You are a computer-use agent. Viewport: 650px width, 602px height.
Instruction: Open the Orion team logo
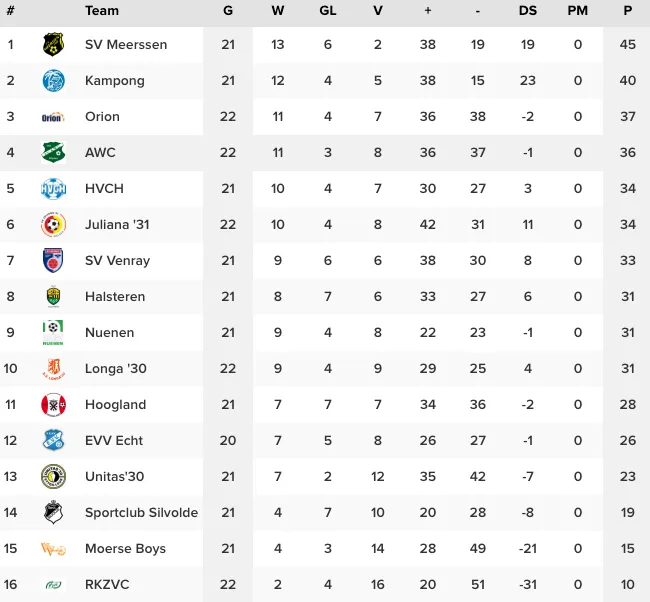[53, 117]
